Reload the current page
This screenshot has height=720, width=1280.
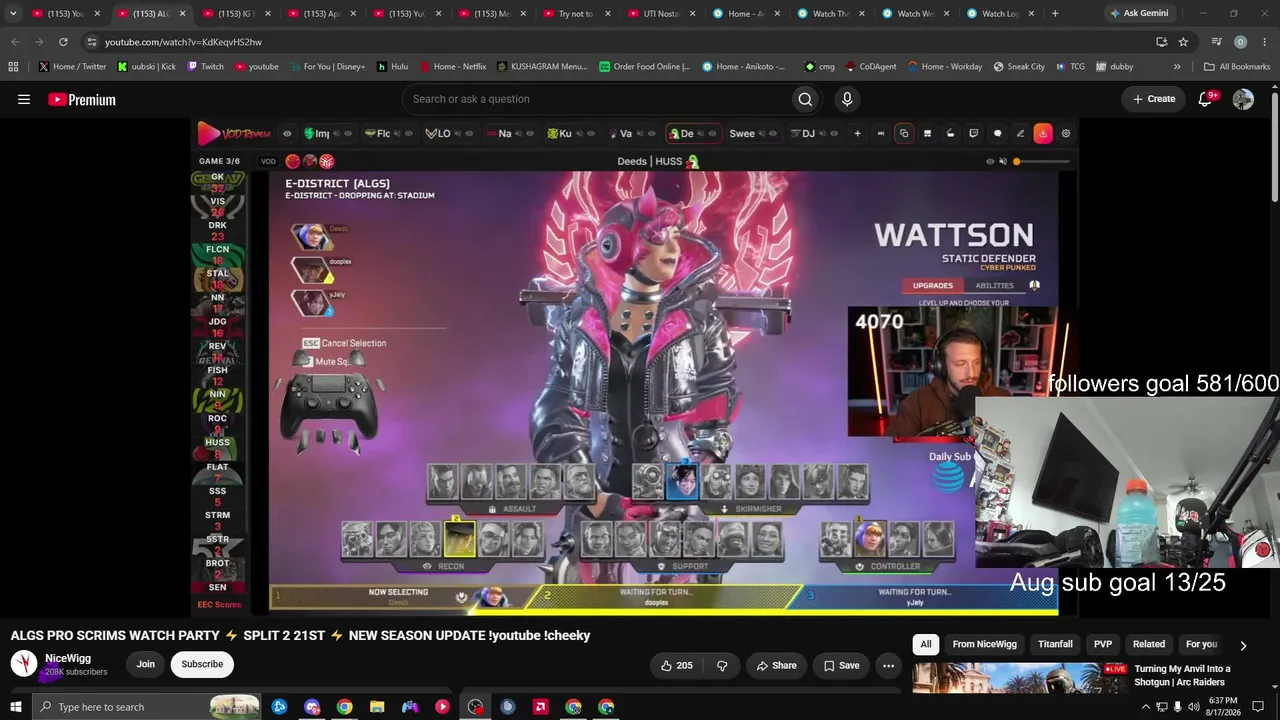[x=63, y=42]
